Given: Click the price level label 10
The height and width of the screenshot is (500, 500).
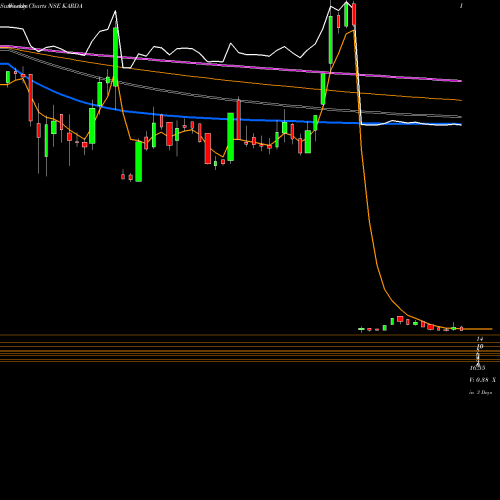Looking at the screenshot, I should coord(480,347).
